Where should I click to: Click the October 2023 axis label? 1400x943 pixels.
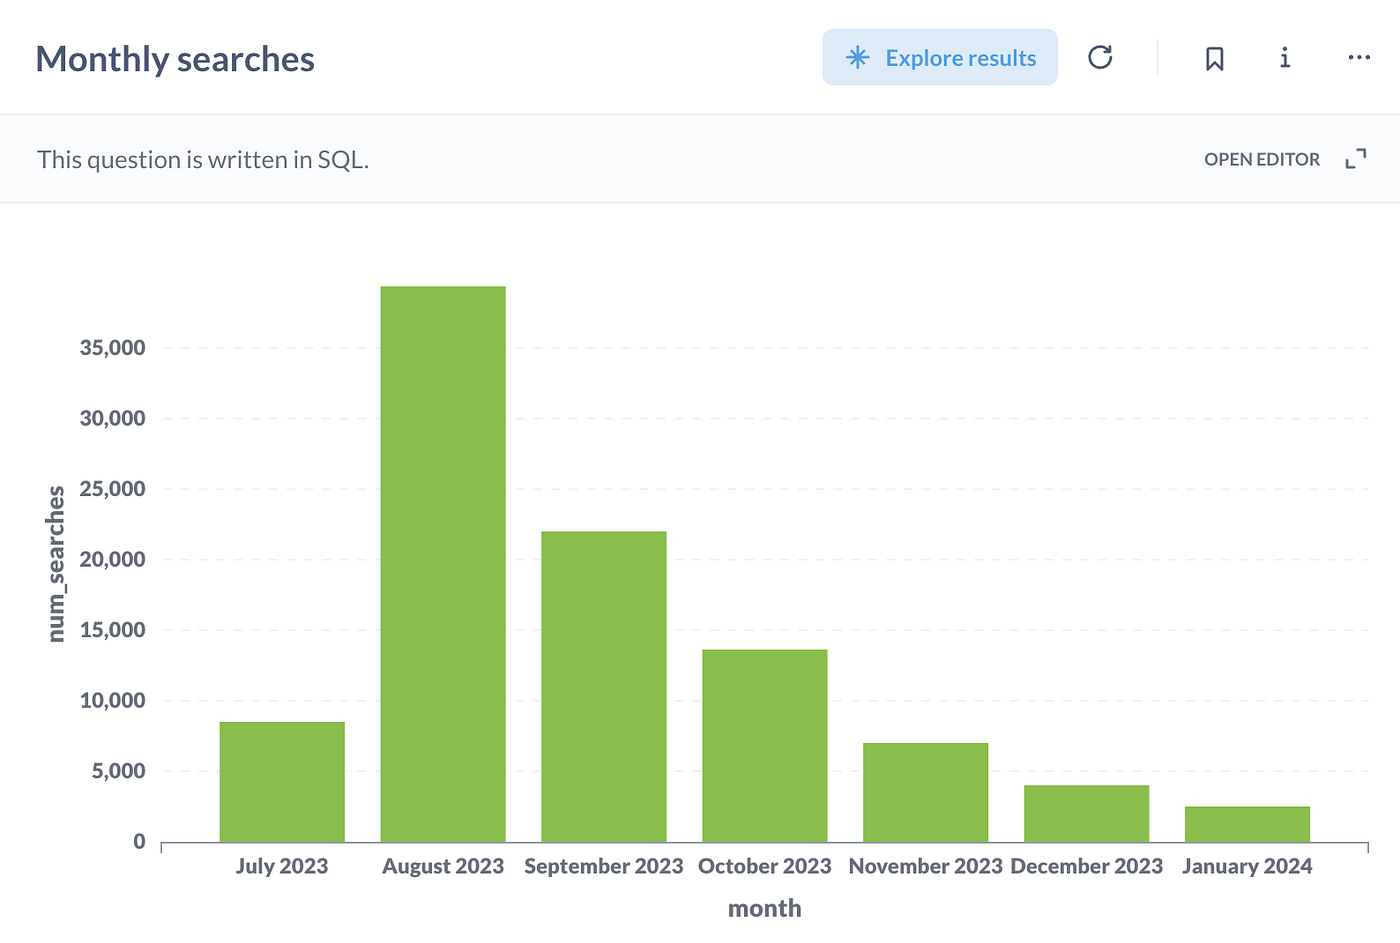765,866
